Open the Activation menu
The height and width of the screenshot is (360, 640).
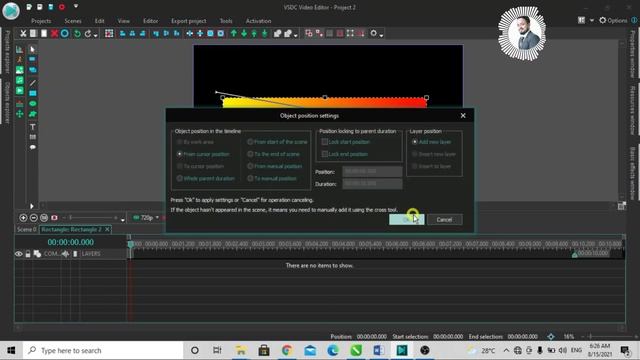(258, 21)
